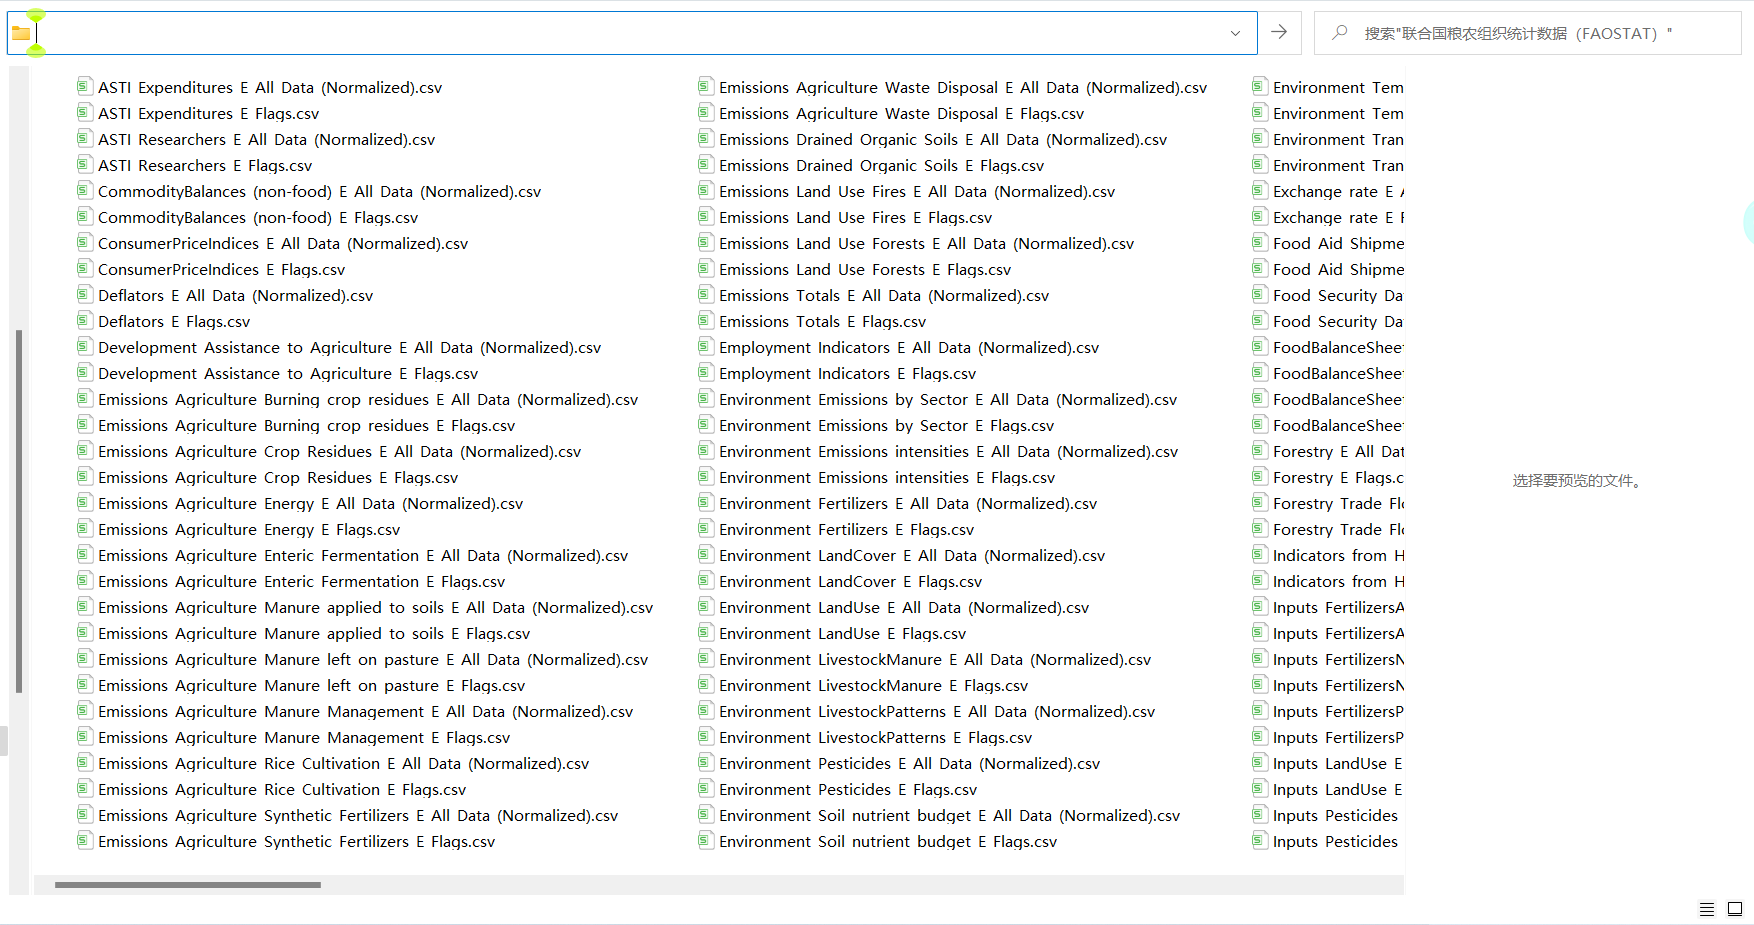Select Emissions Agriculture Burning crop residues E All Data (Normalized).csv
Screen dimensions: 1754x925
coord(368,400)
